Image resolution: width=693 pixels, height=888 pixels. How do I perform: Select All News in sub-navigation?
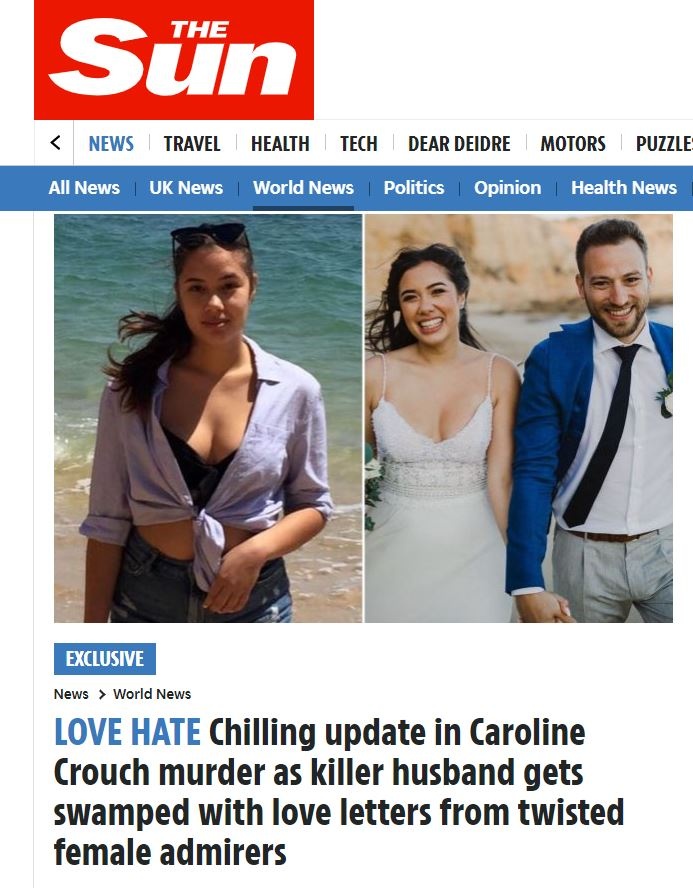tap(84, 187)
